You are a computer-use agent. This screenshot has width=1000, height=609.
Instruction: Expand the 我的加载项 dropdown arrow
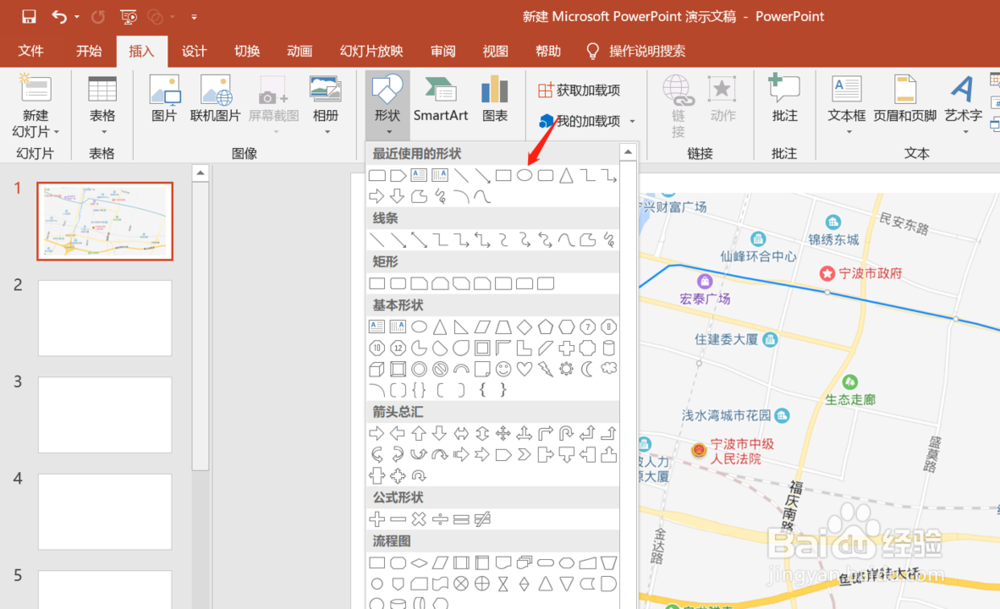coord(632,121)
